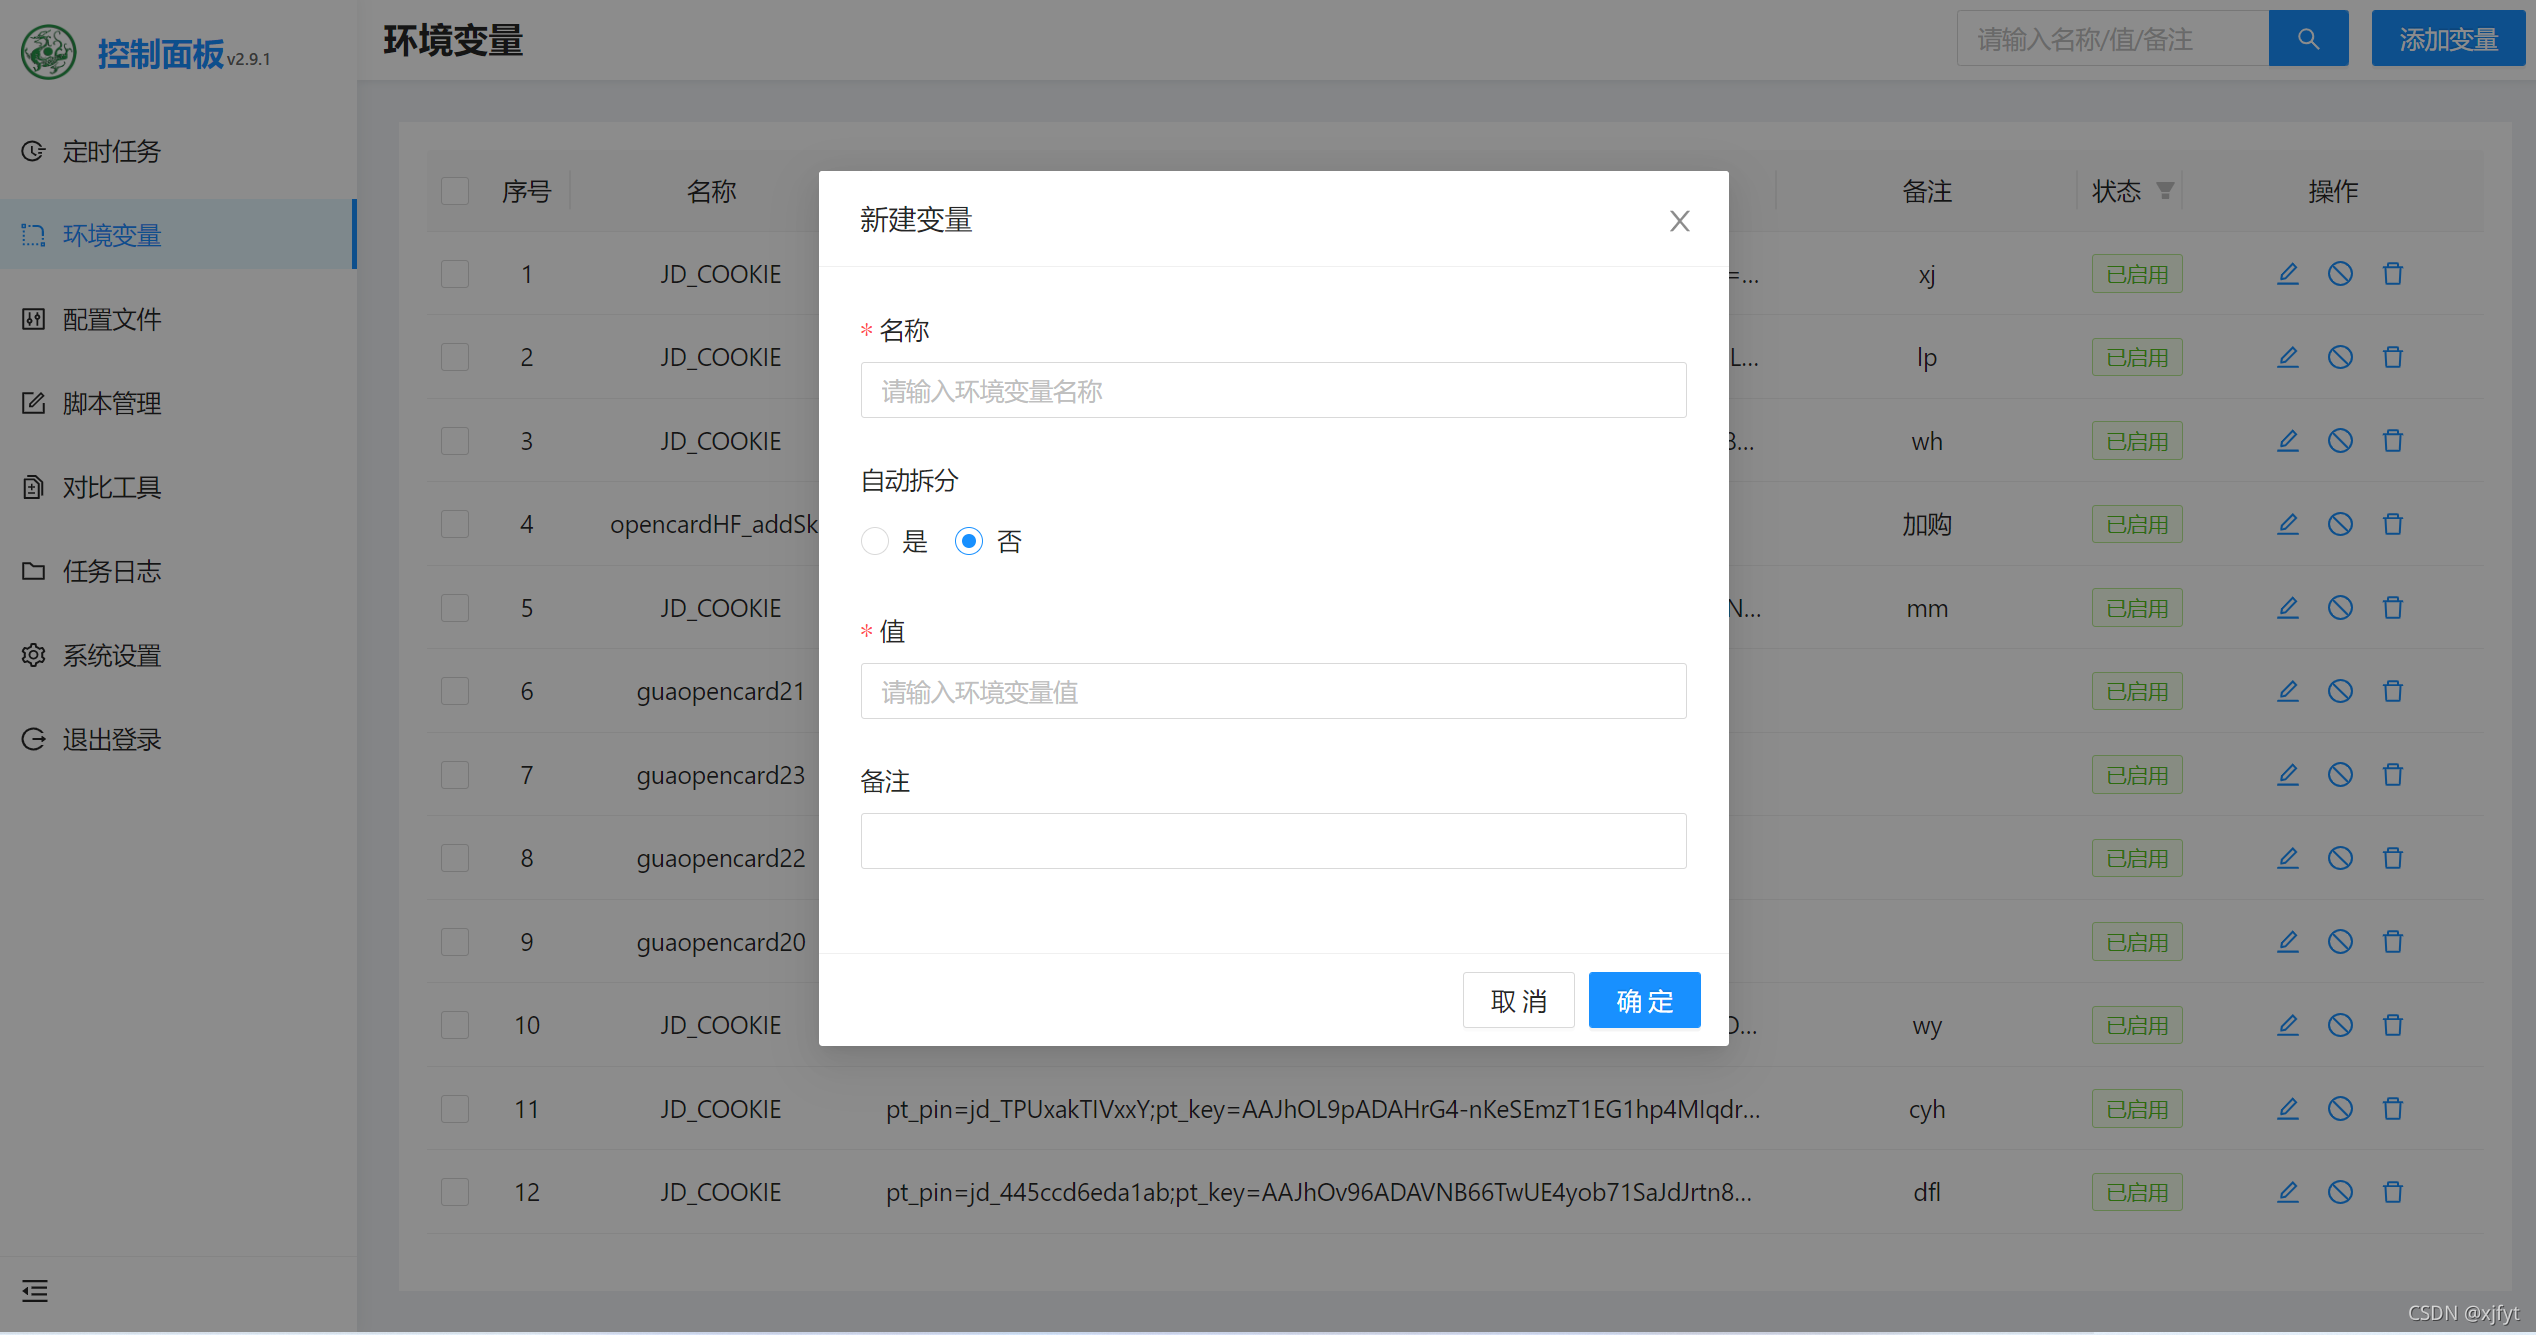Open 任务日志 in the sidebar
Image resolution: width=2536 pixels, height=1335 pixels.
[178, 571]
